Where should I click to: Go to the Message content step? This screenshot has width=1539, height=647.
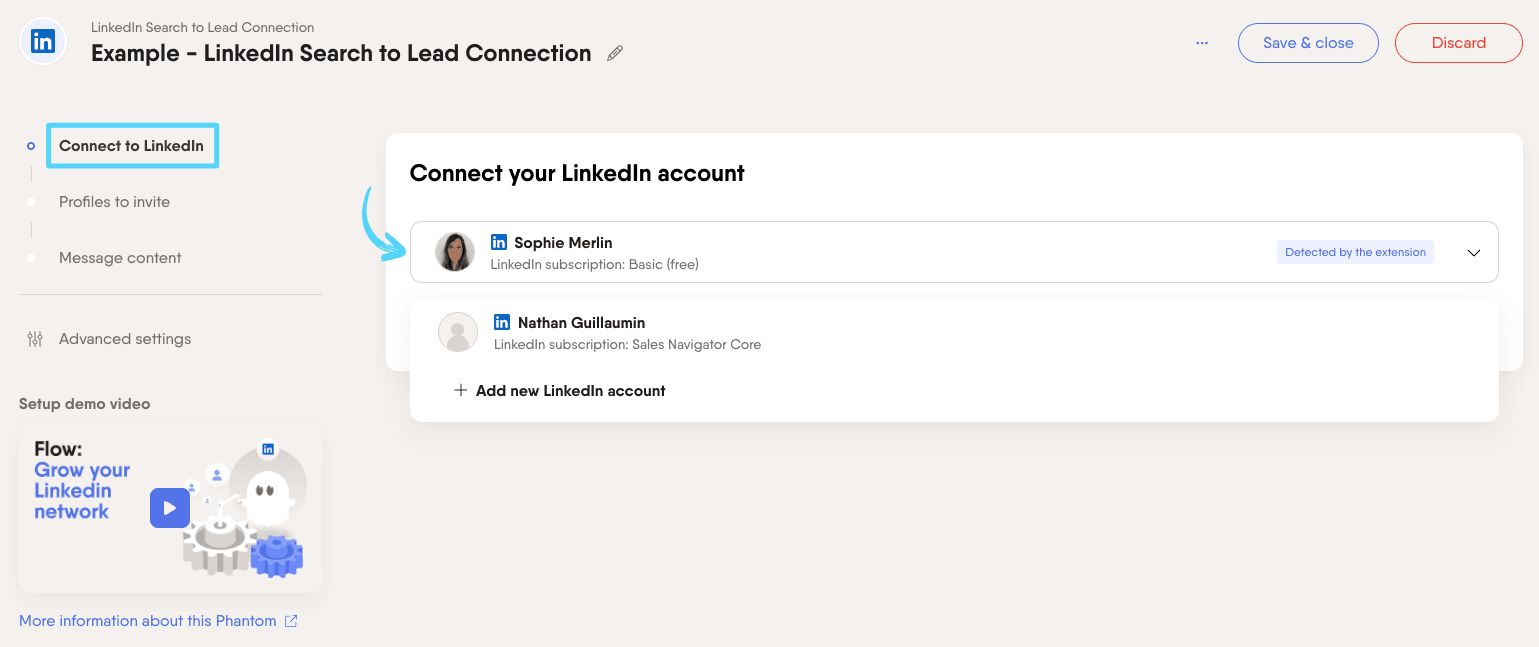[x=120, y=258]
